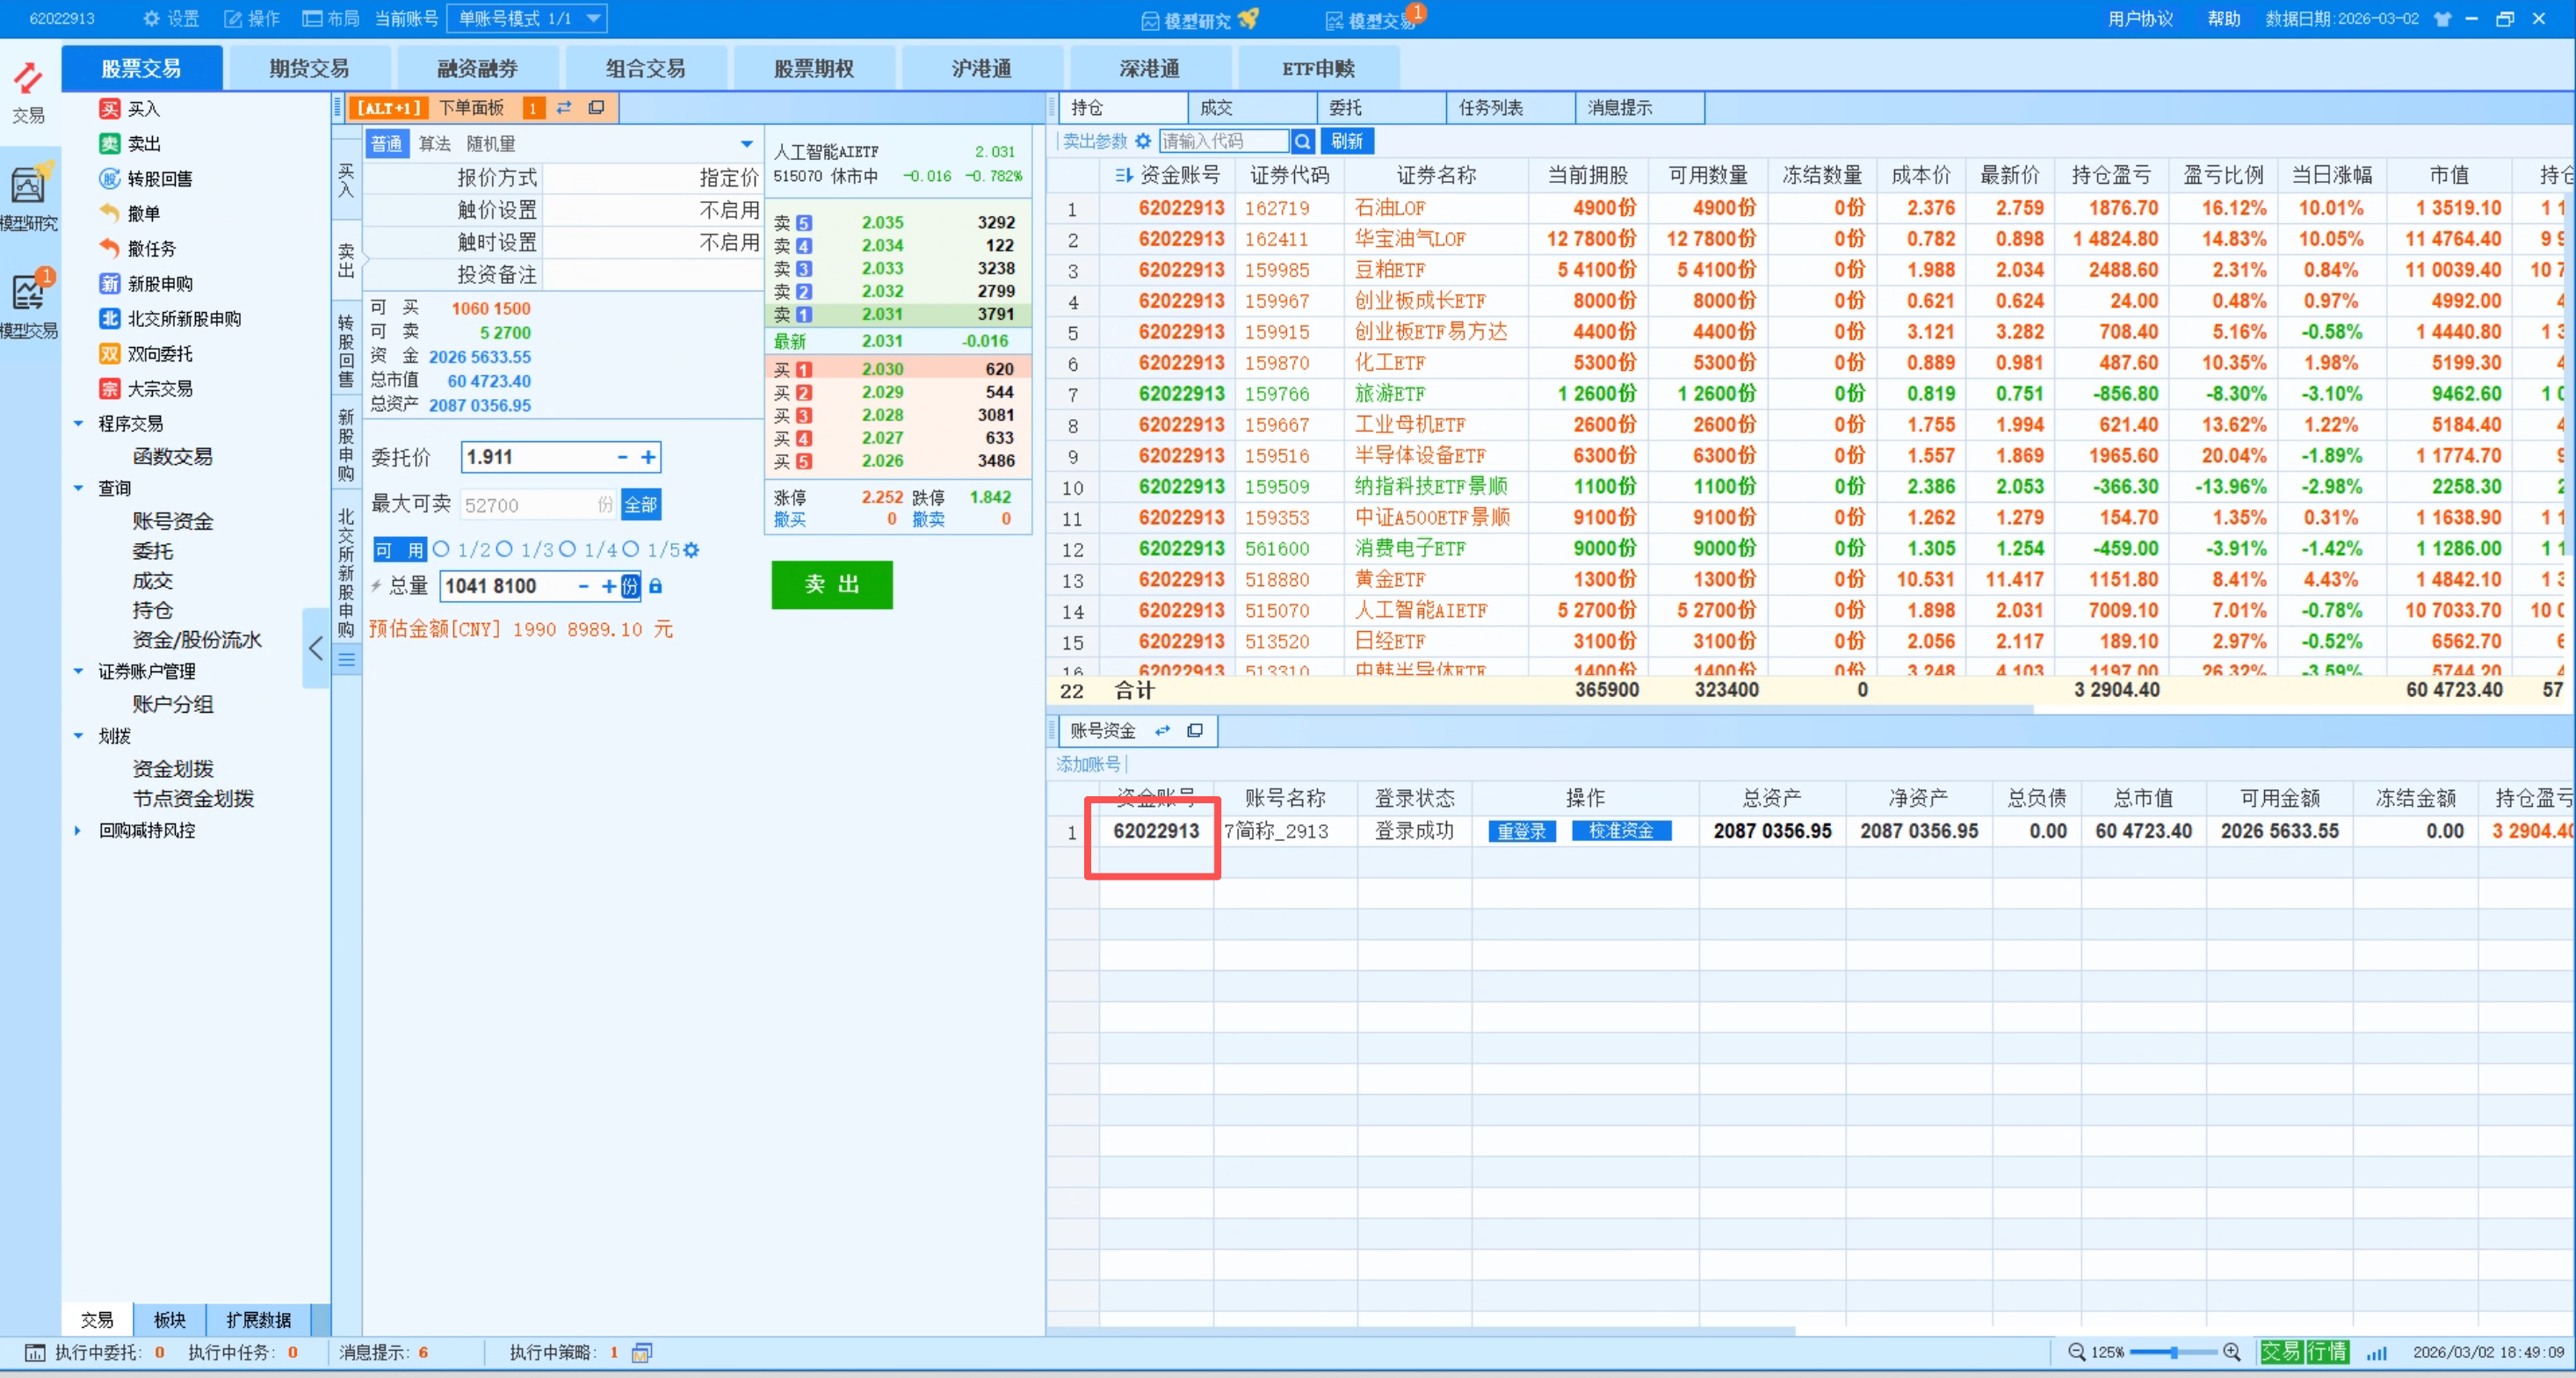
Task: Open the 委托 tab in holdings panel
Action: pyautogui.click(x=1345, y=107)
